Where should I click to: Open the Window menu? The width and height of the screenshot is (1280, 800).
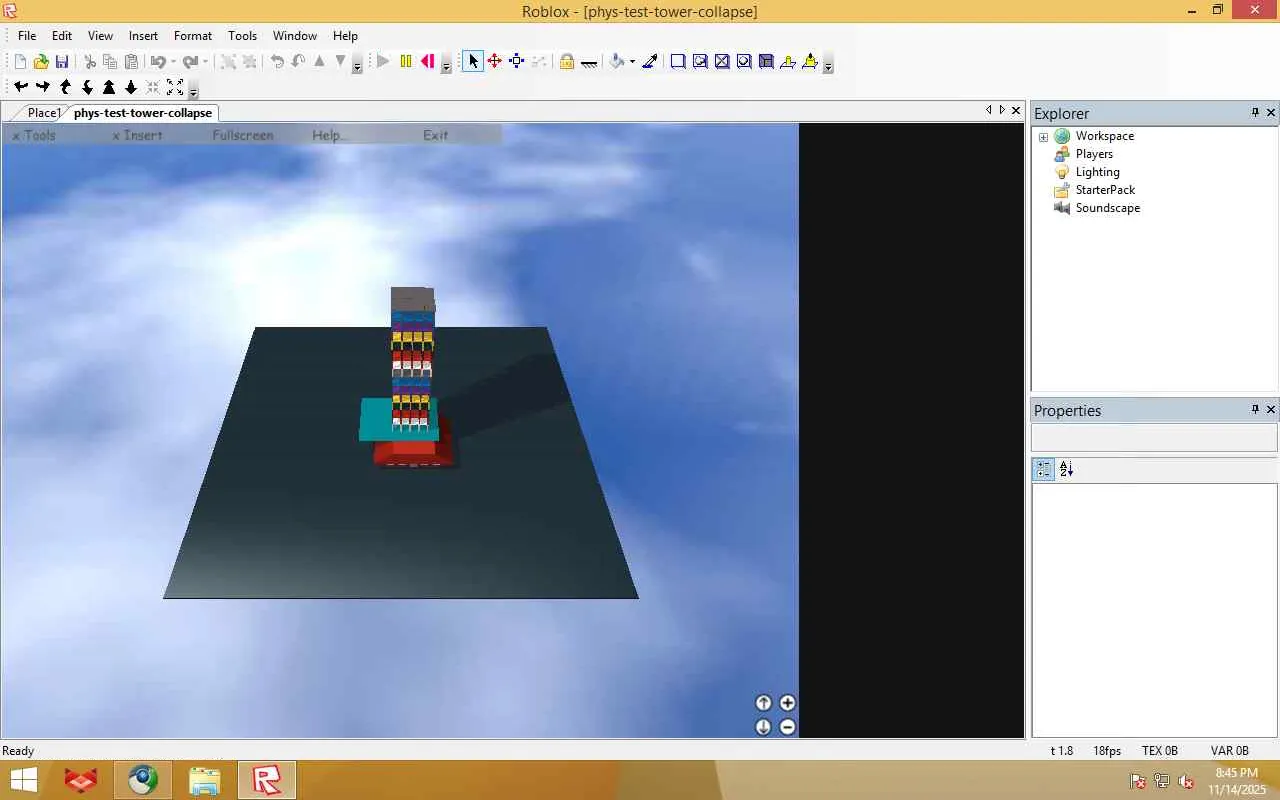295,36
